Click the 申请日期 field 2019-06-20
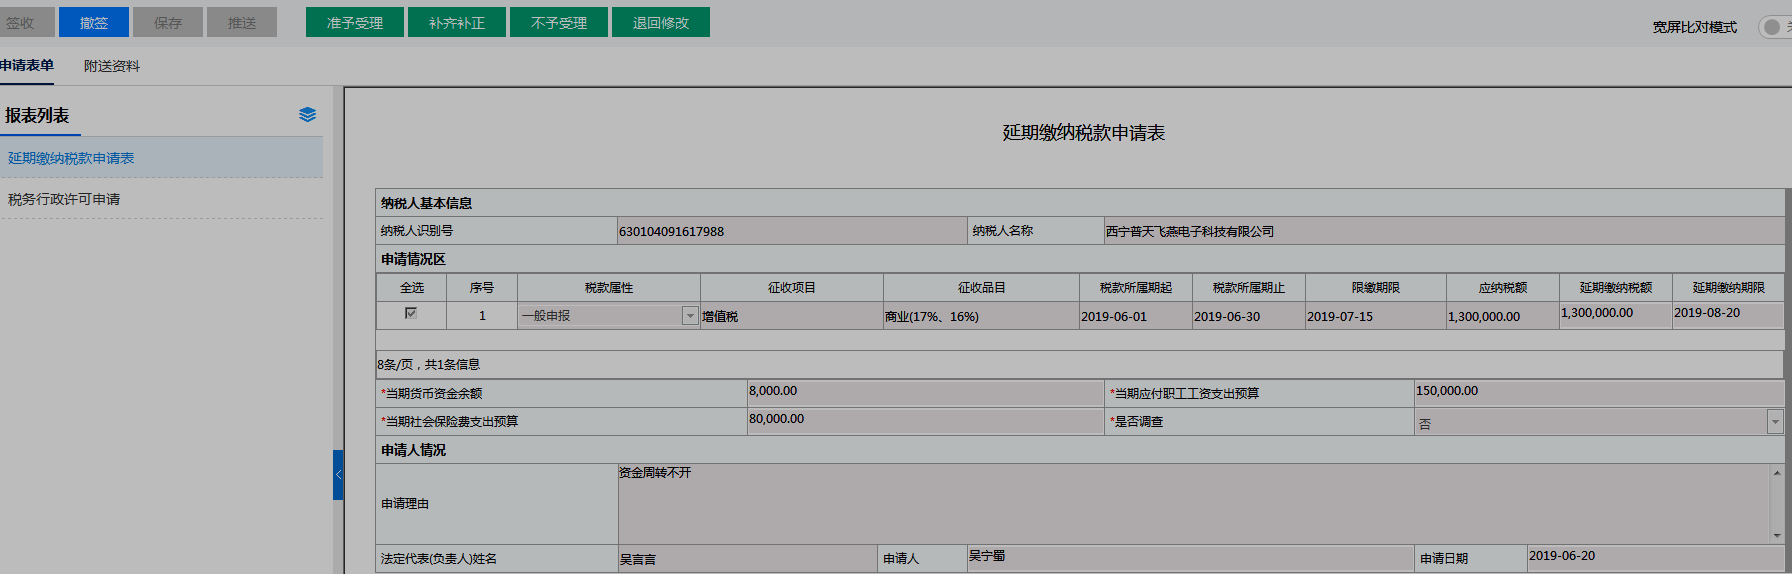Image resolution: width=1792 pixels, height=575 pixels. [x=1655, y=557]
